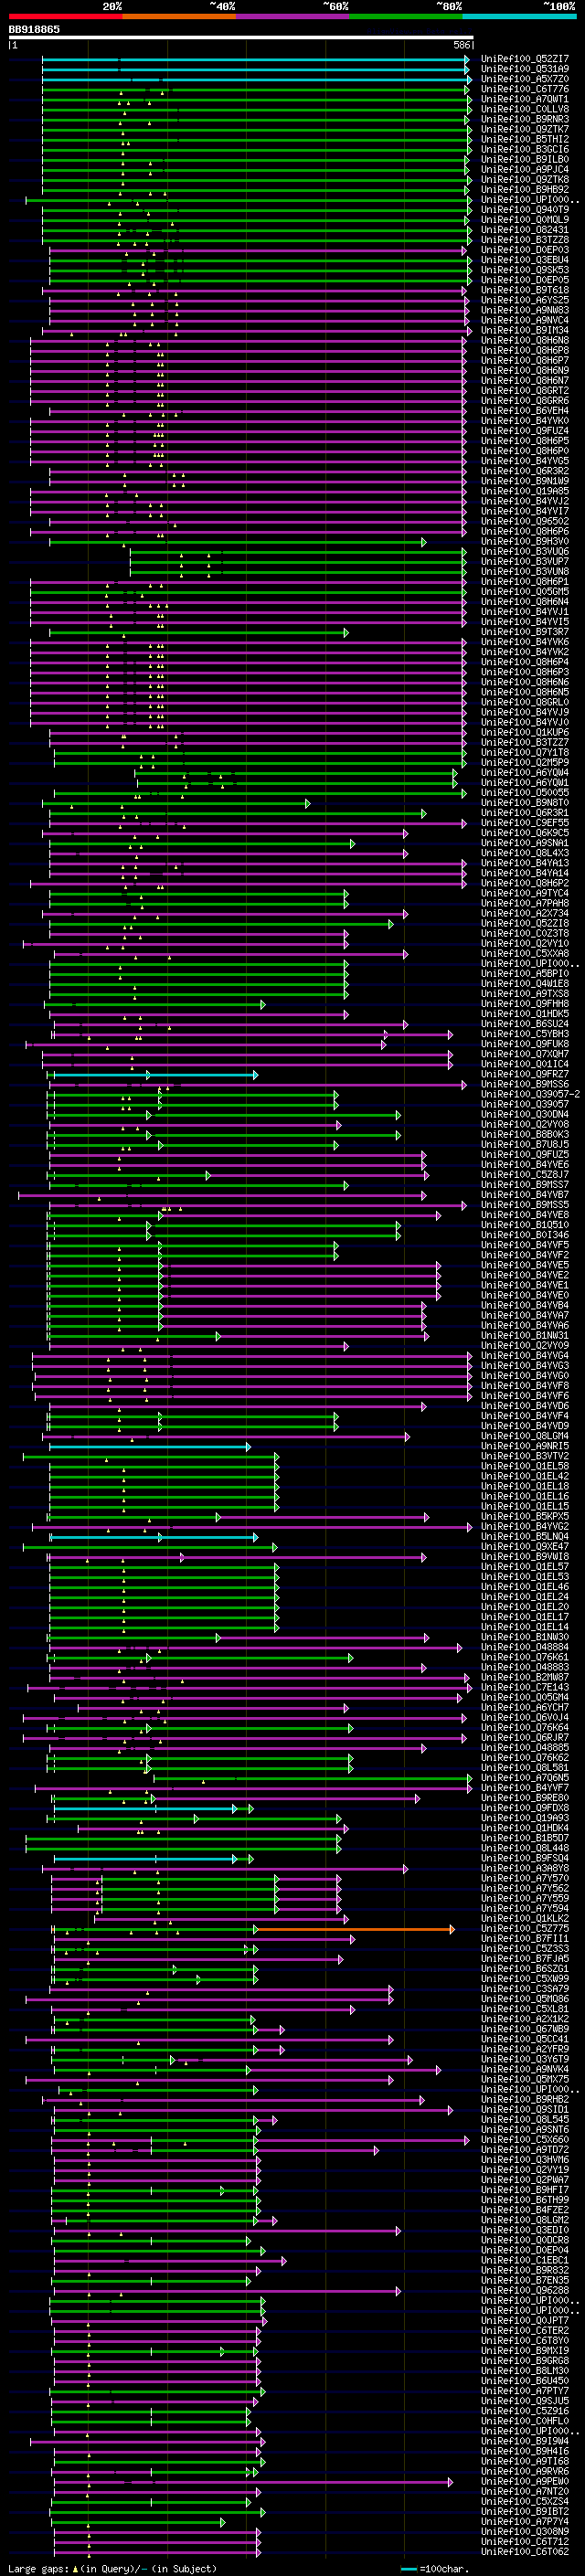
Task: Open hit UniRef100_B9MSS6
Action: point(524,1084)
